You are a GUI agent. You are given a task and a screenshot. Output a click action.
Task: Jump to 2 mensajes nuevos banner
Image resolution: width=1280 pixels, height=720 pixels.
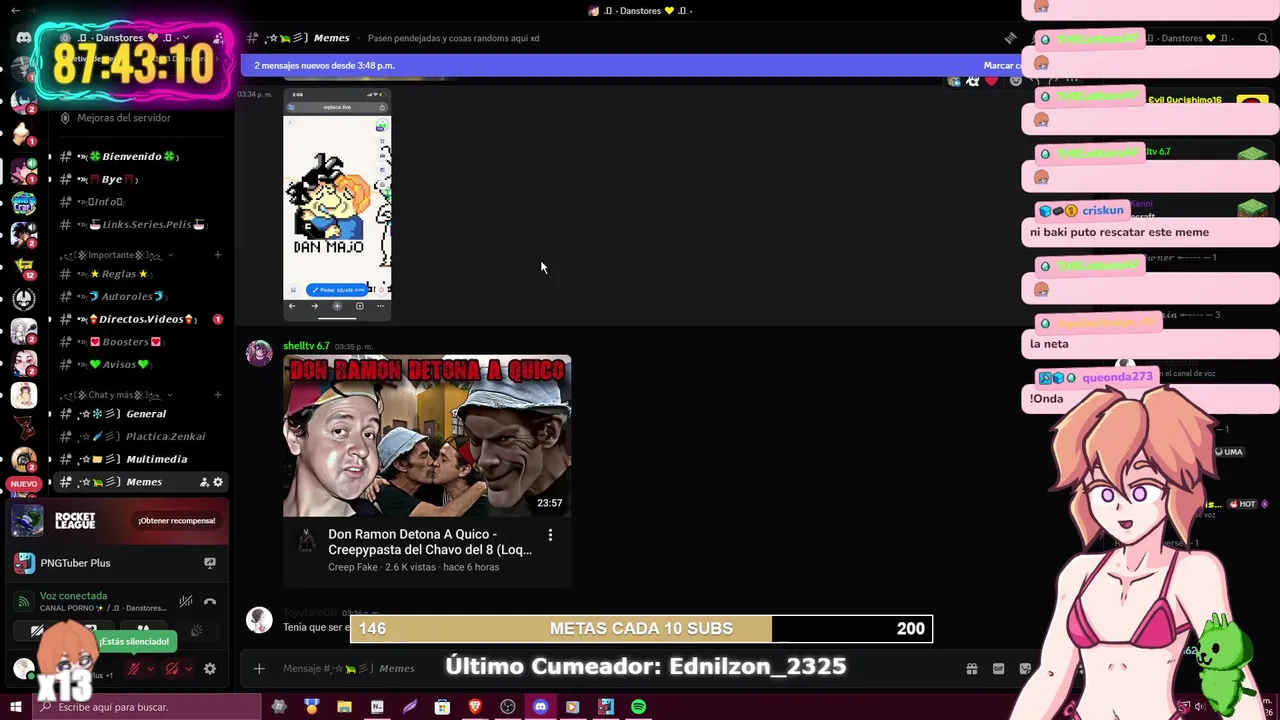pos(324,65)
